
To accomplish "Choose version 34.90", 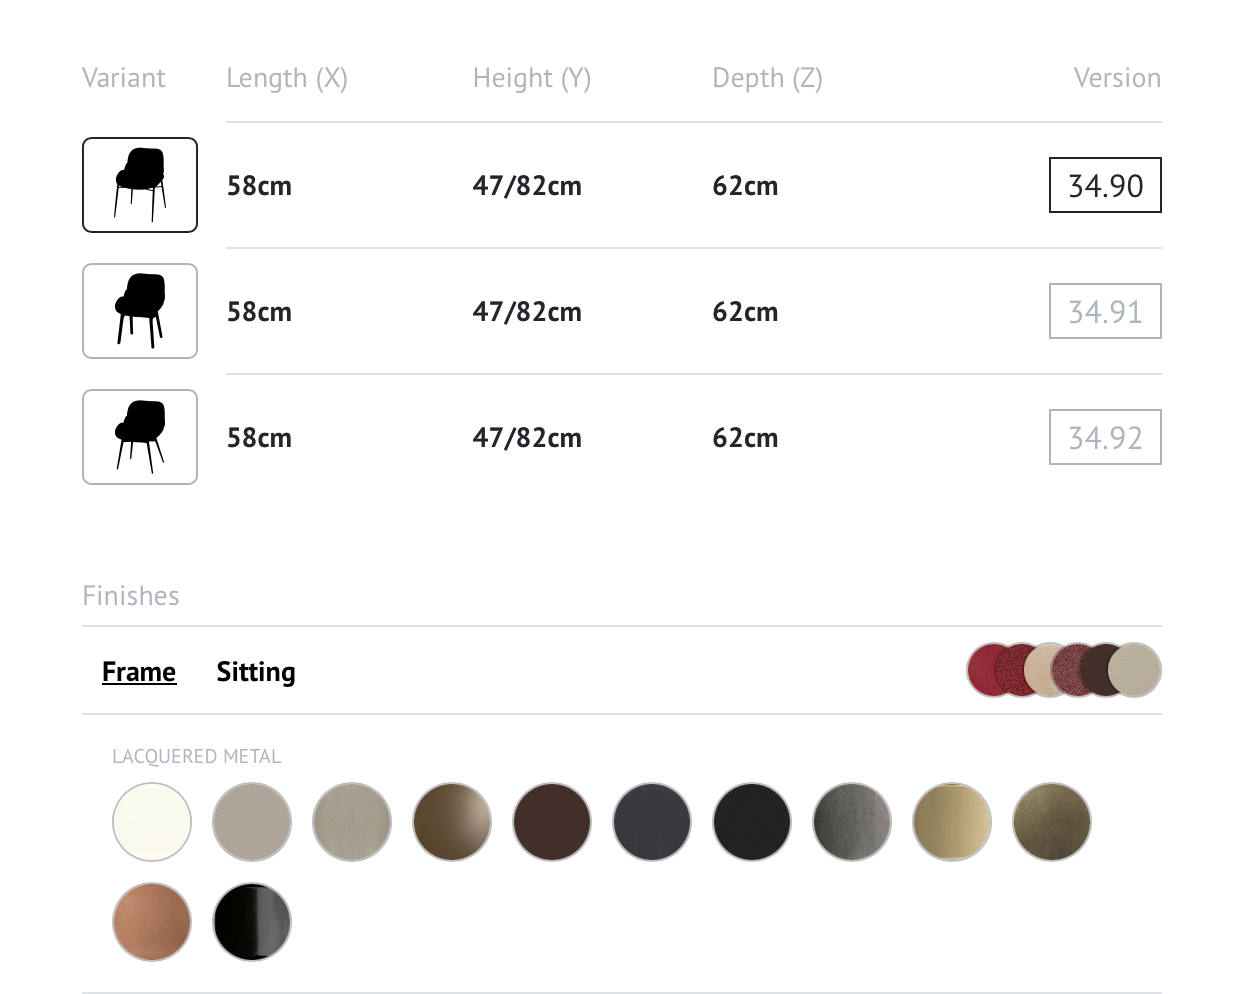I will coord(1105,185).
